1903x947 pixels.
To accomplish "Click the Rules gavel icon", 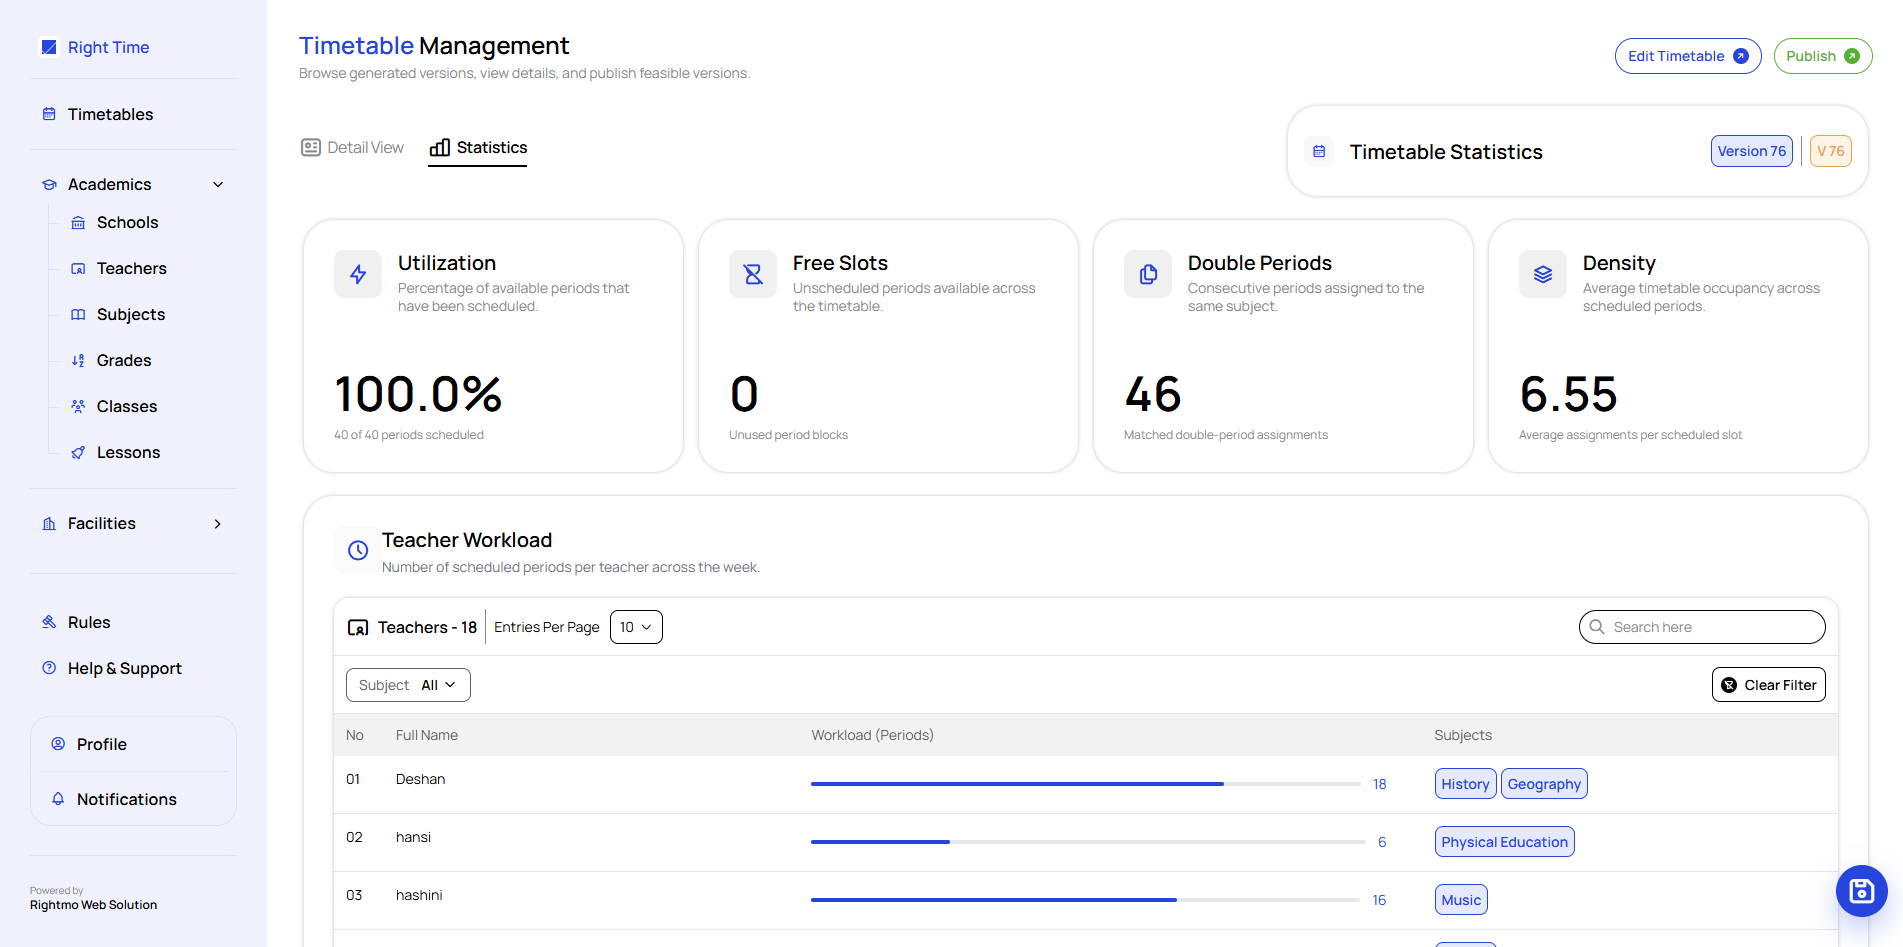I will [x=49, y=622].
